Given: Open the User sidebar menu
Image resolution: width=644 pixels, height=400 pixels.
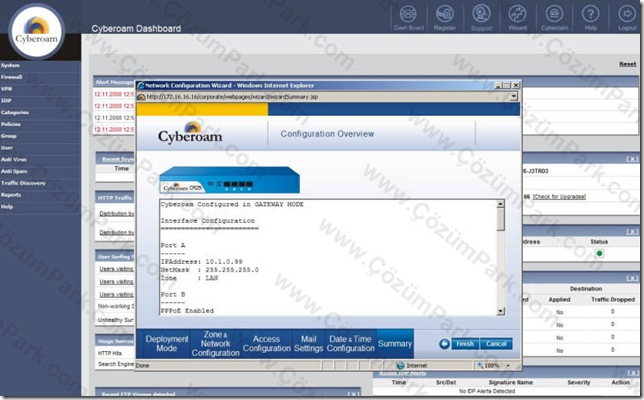Looking at the screenshot, I should point(7,147).
